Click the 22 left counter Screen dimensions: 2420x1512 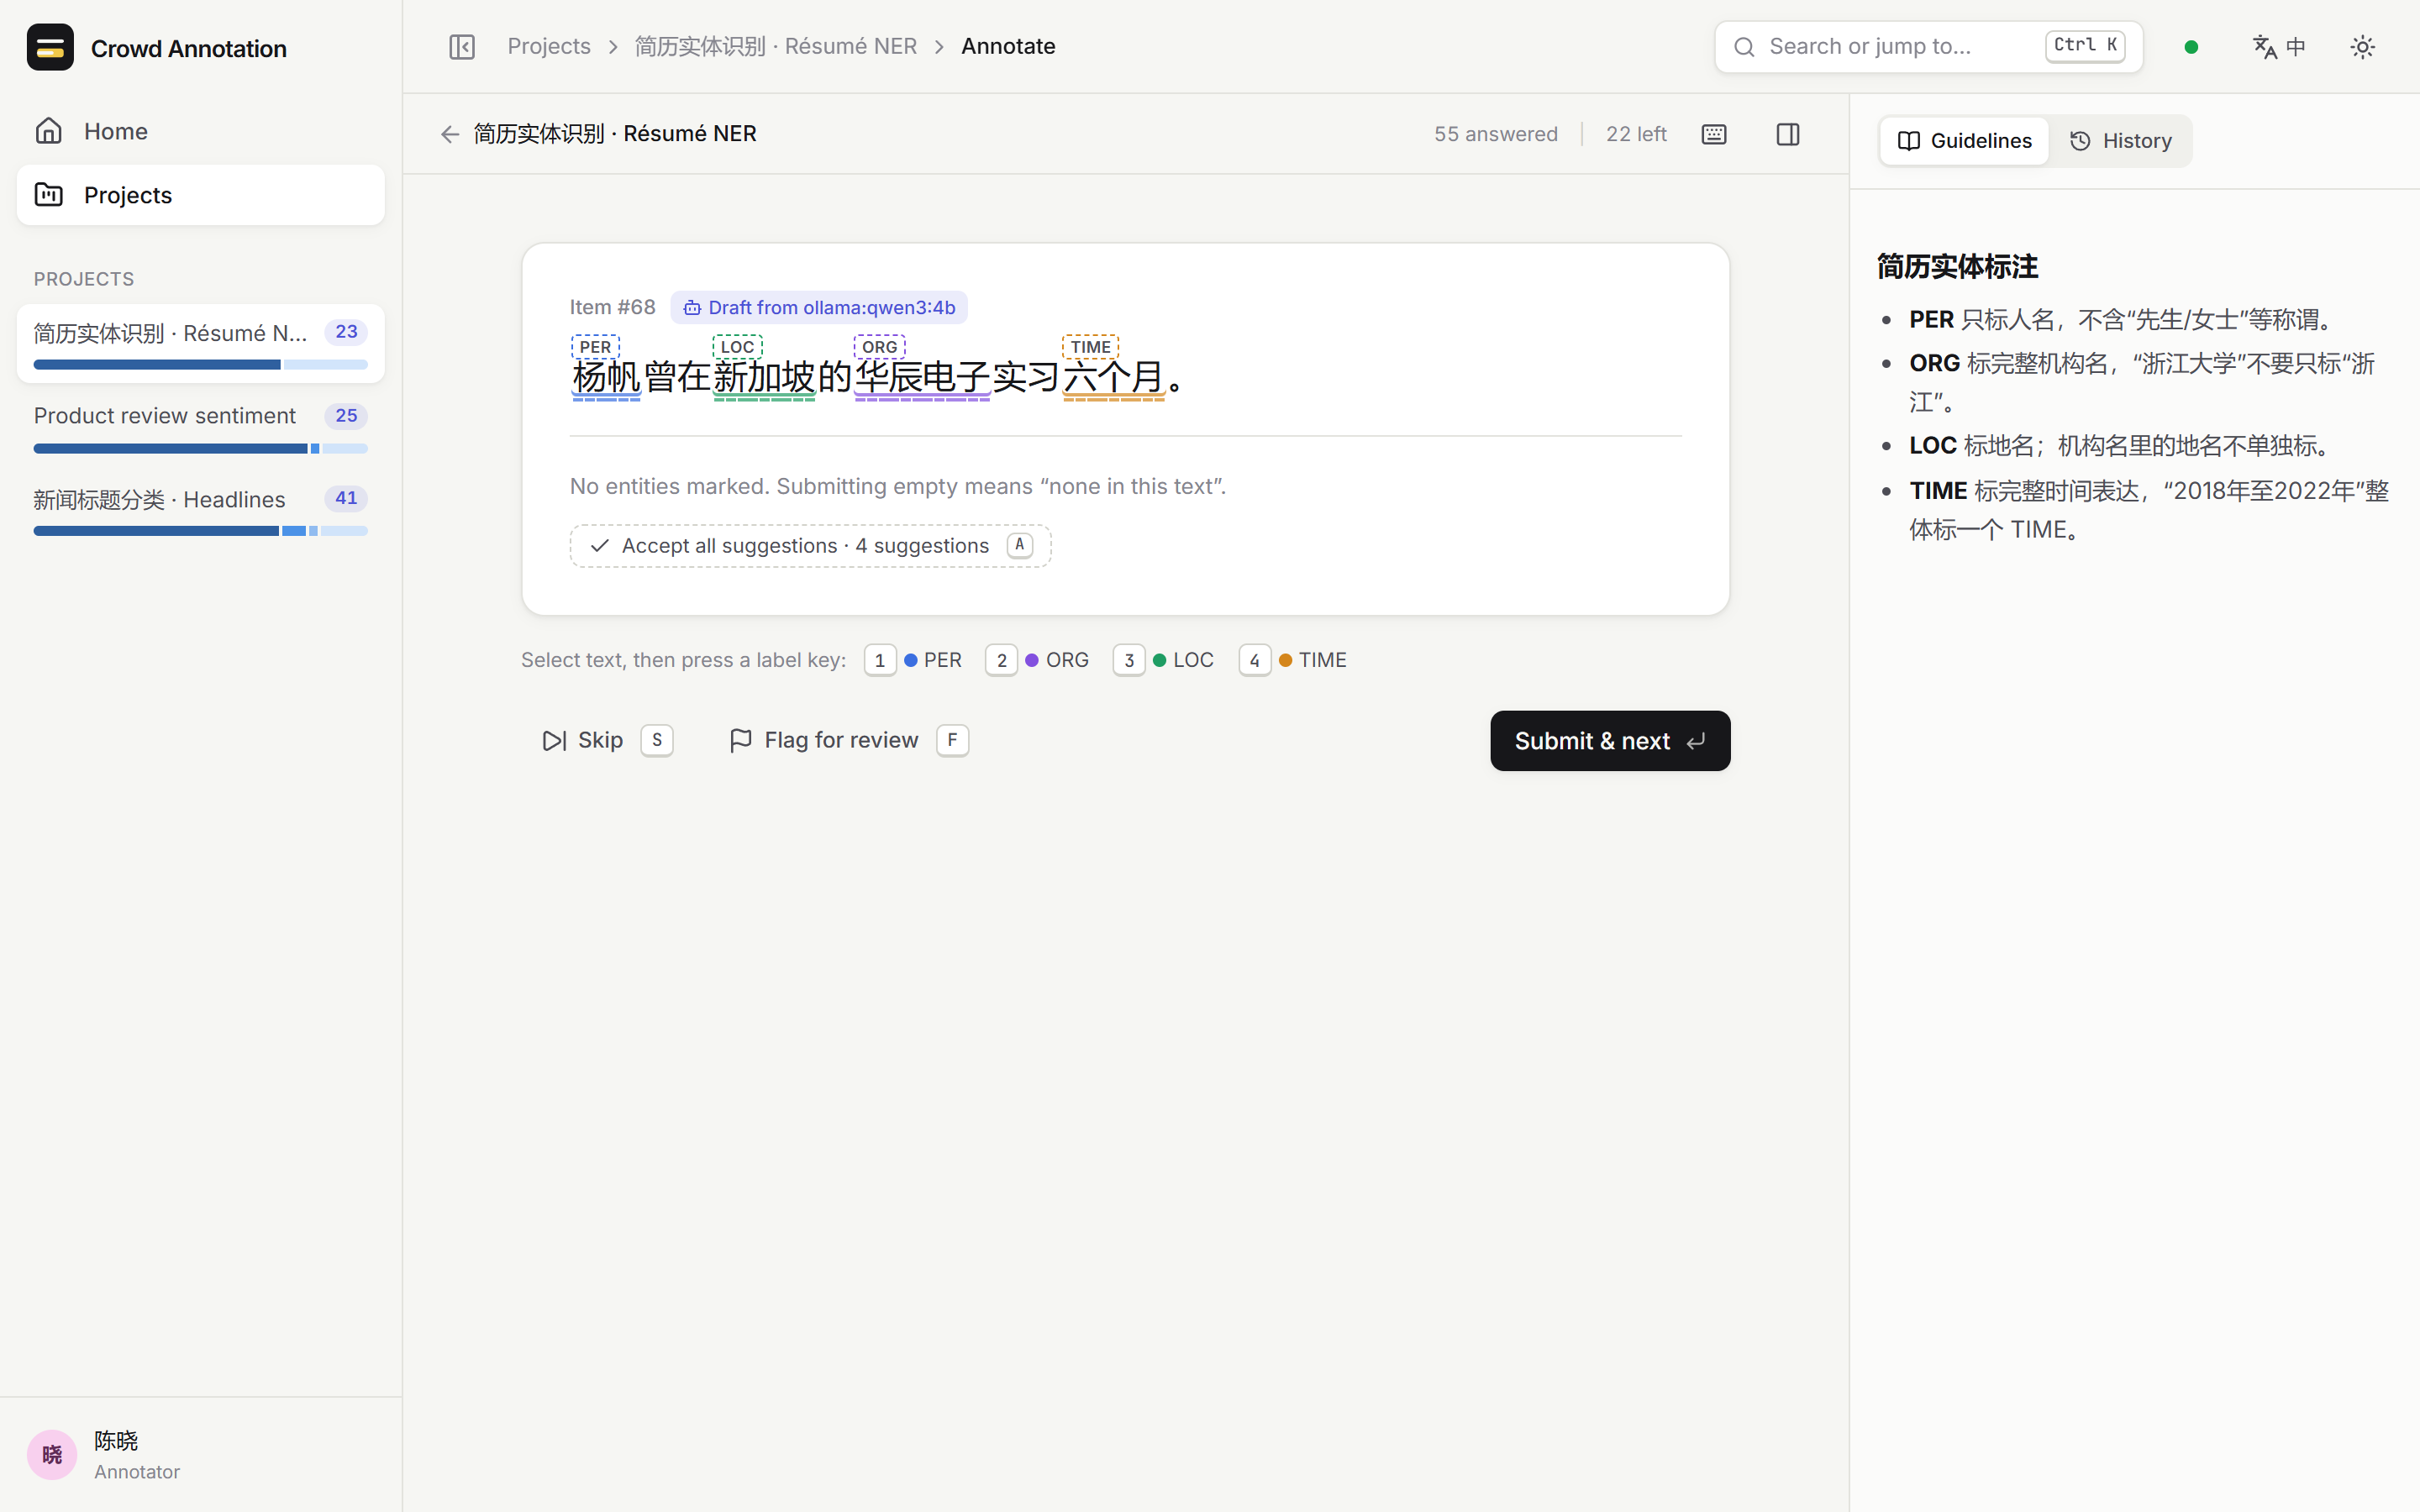click(1636, 134)
